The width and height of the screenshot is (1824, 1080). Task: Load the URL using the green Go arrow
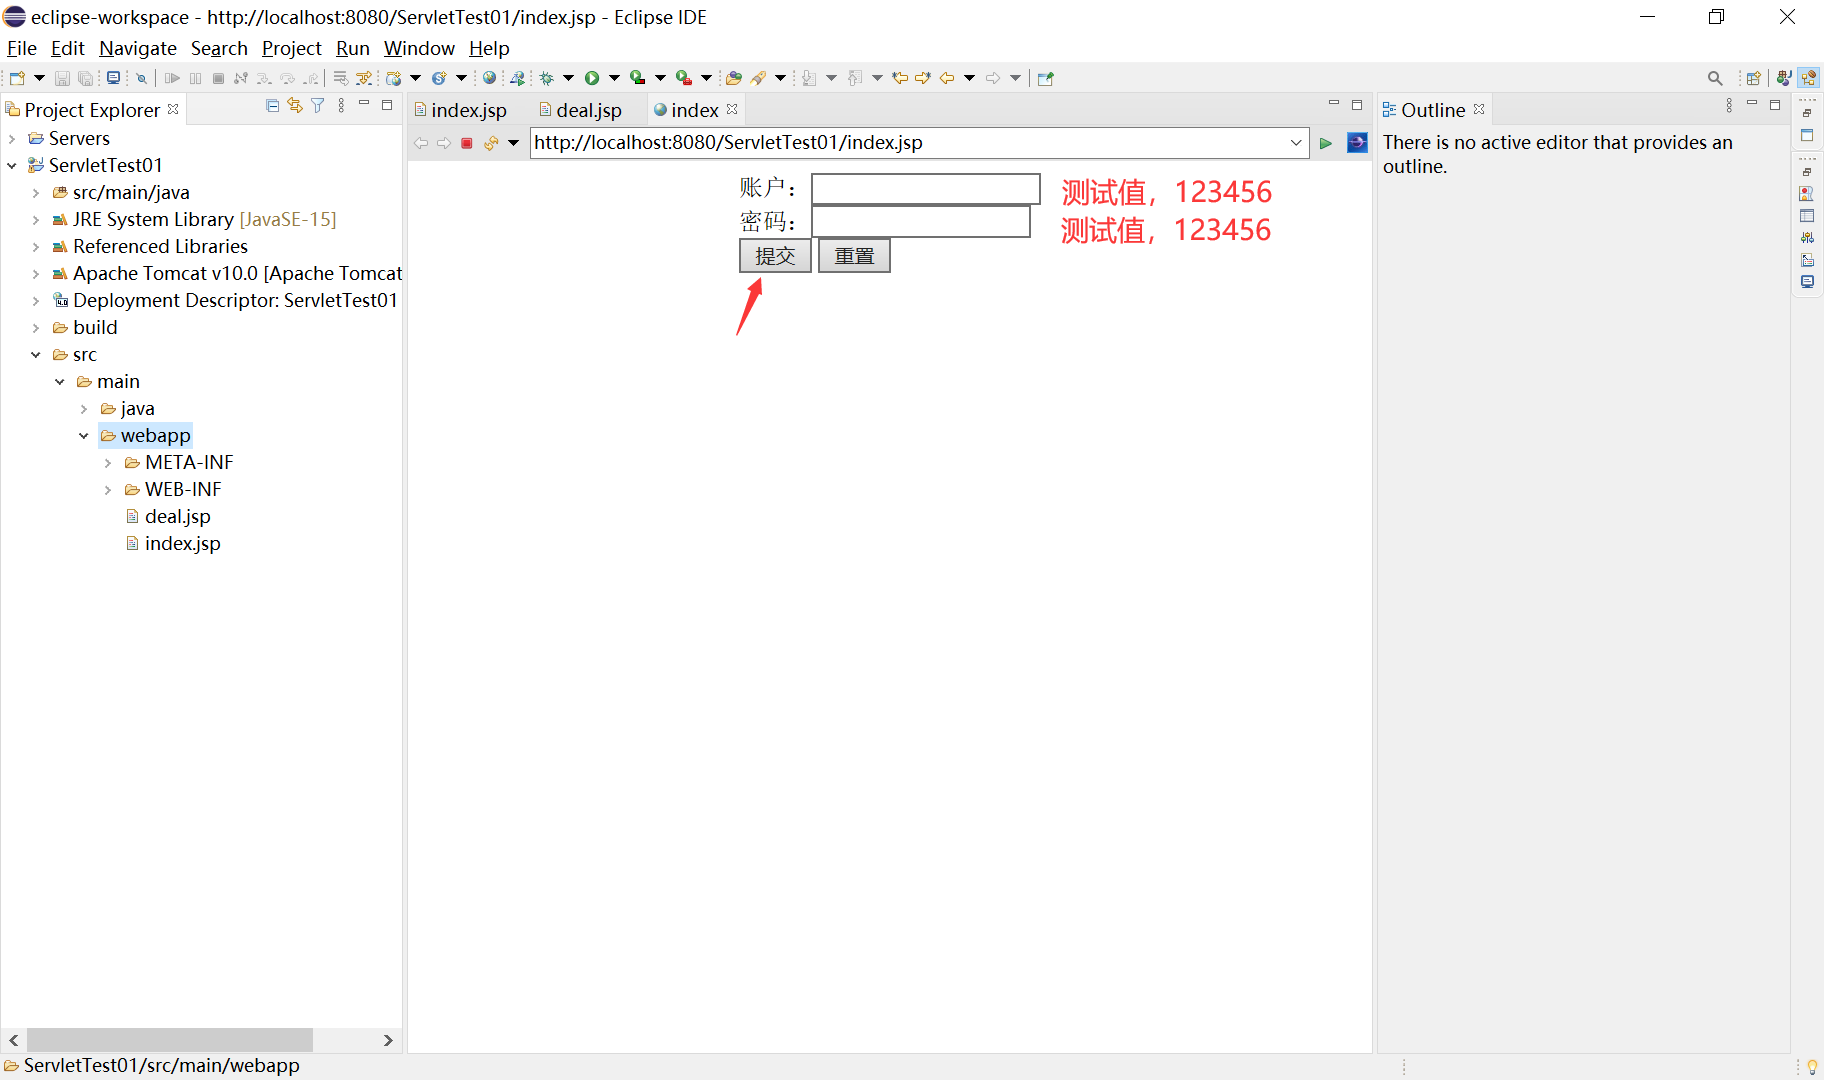pyautogui.click(x=1326, y=143)
